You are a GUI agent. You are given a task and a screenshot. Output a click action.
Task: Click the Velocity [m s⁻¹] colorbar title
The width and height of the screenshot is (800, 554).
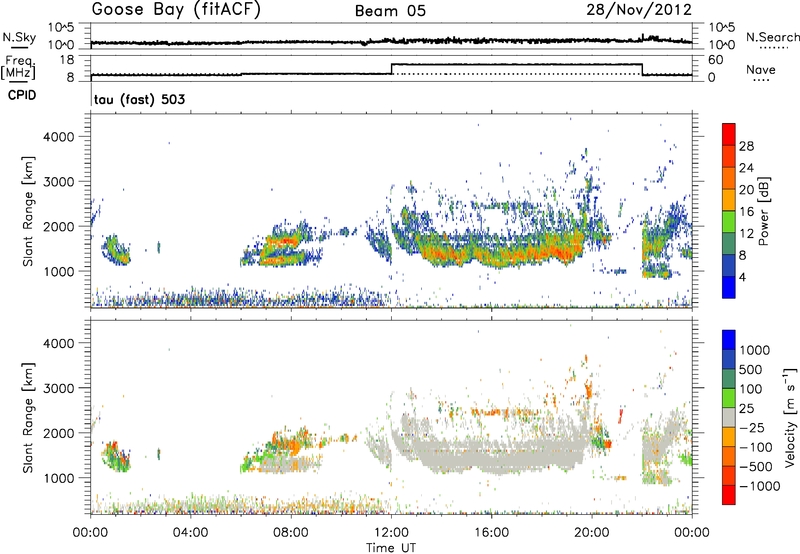(x=790, y=417)
